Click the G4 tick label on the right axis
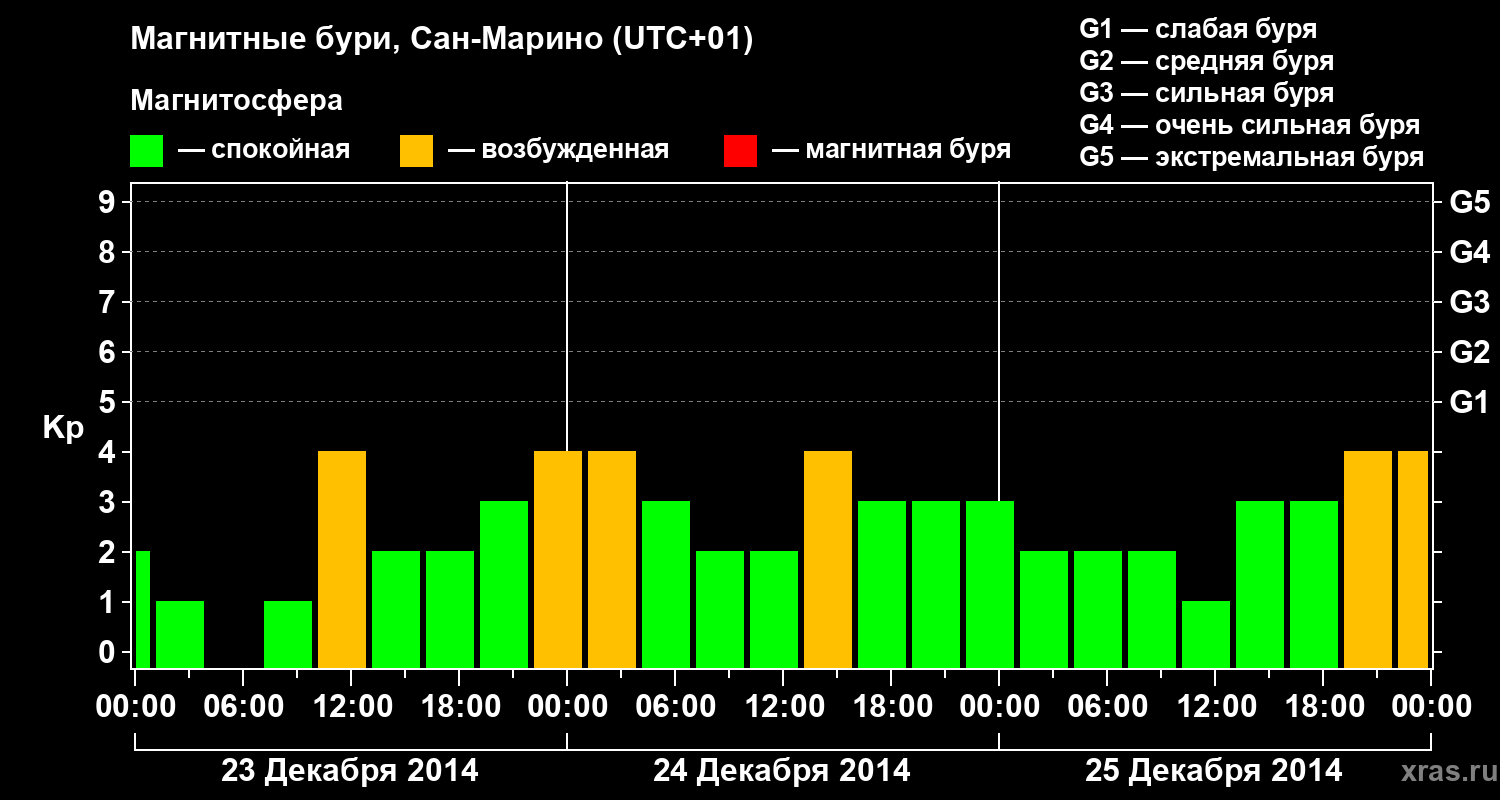This screenshot has height=800, width=1500. pos(1470,252)
